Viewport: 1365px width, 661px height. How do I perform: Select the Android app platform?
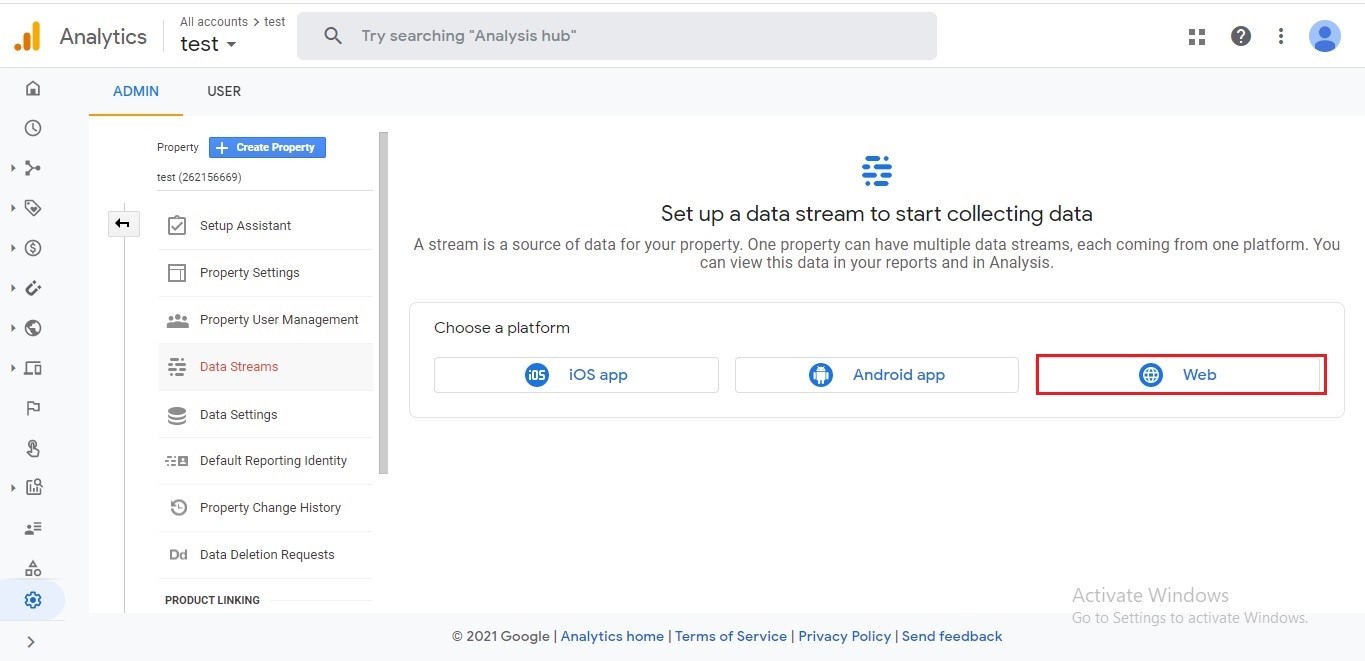tap(877, 375)
